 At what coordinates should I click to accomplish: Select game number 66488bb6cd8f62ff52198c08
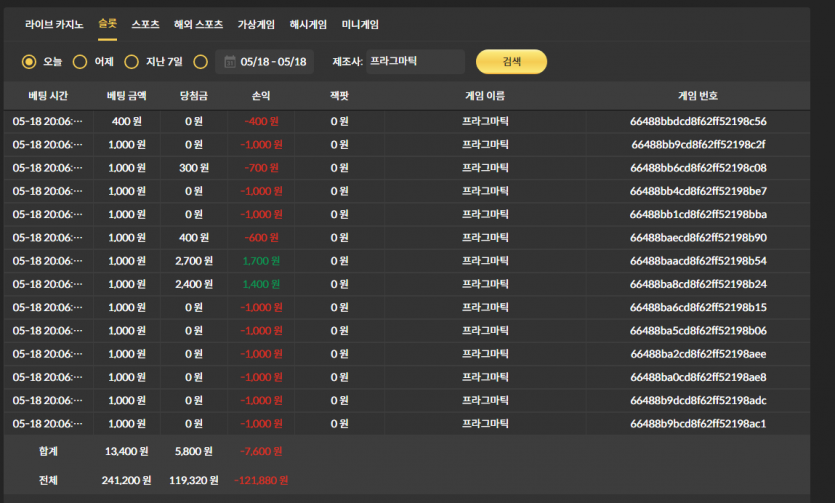click(698, 168)
